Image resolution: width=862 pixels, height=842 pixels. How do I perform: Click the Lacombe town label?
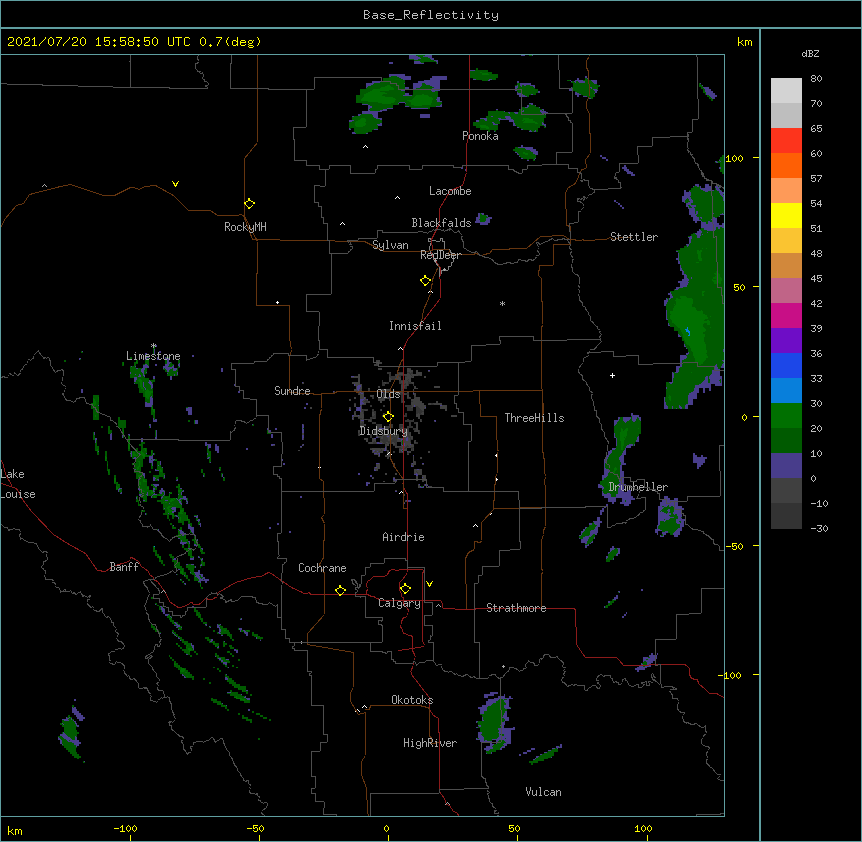450,191
